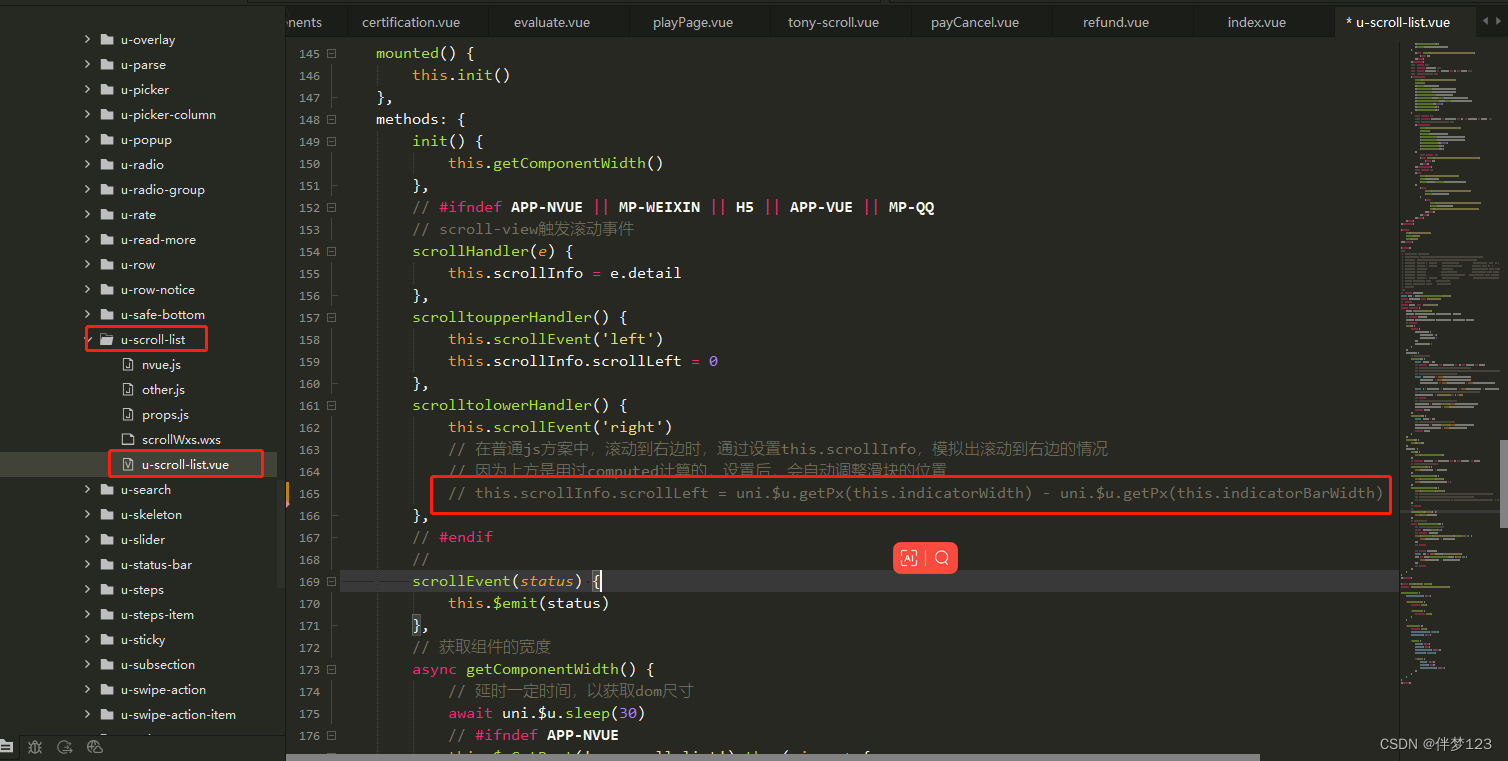The width and height of the screenshot is (1508, 761).
Task: Fold the scrollHandler function at line 154
Action: click(331, 251)
